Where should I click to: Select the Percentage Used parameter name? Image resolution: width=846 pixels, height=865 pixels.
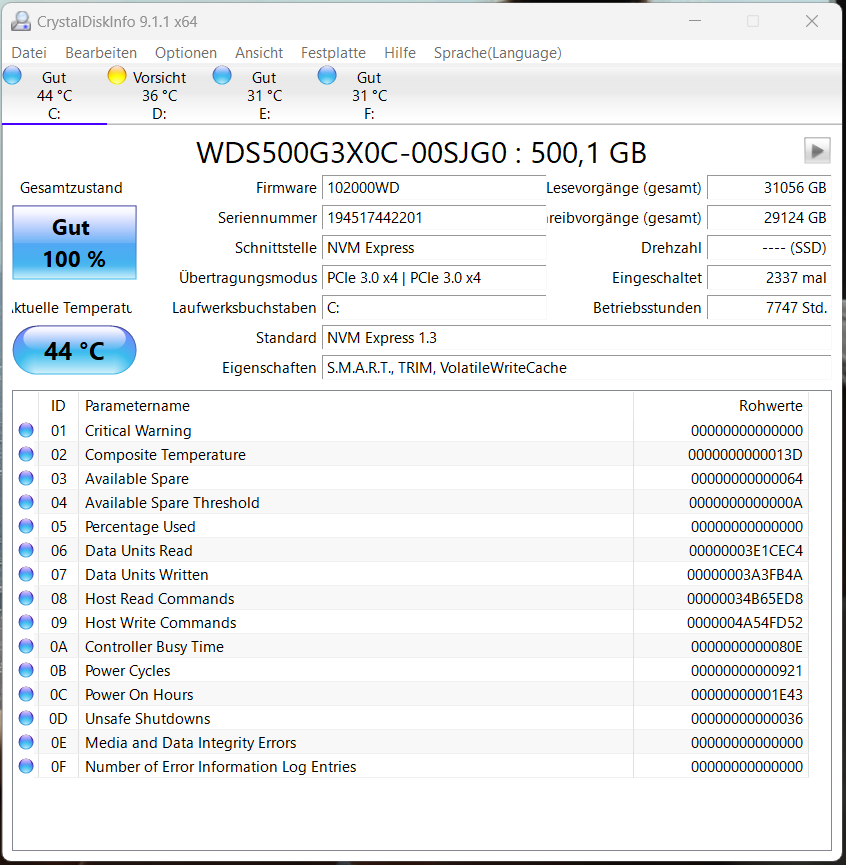click(x=140, y=527)
